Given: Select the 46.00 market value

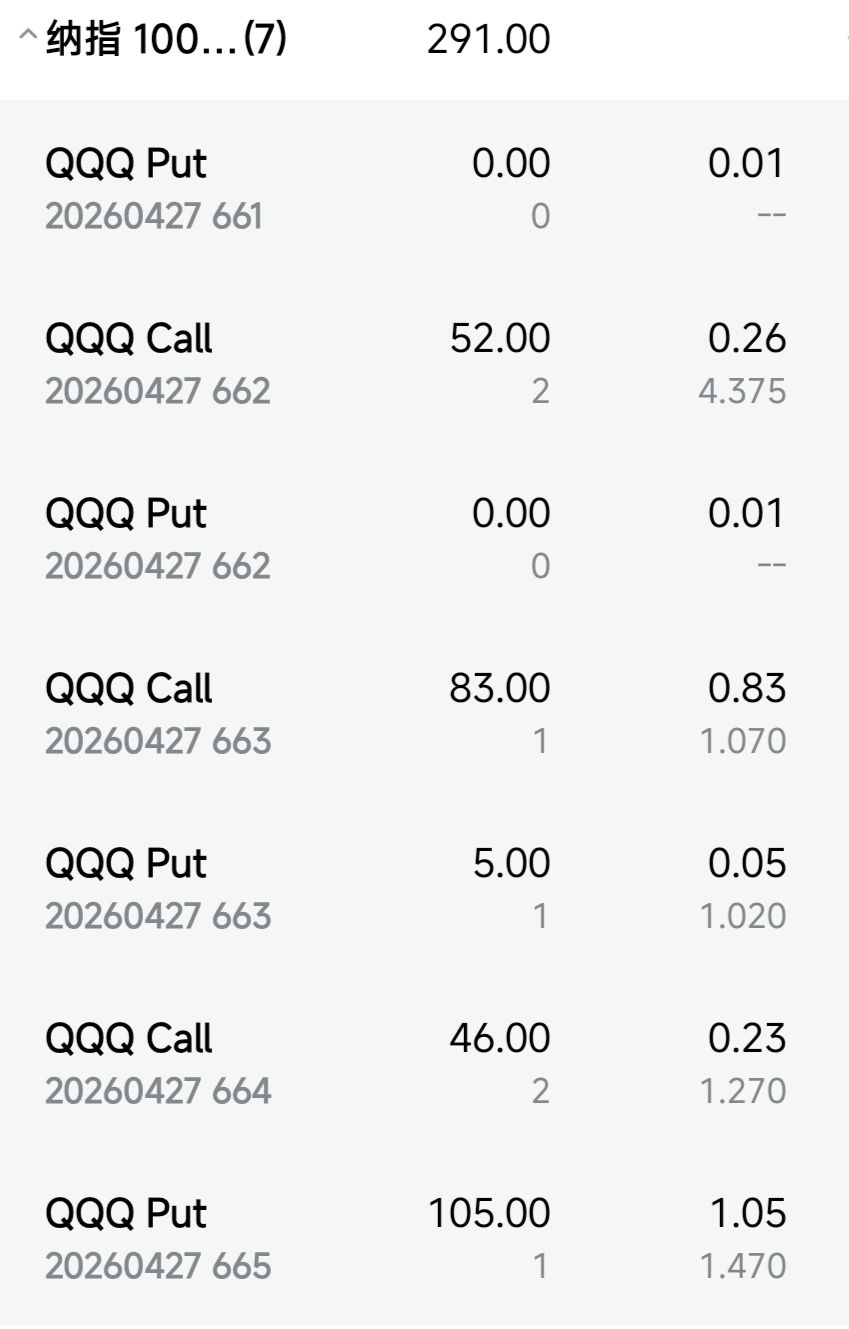Looking at the screenshot, I should 500,1038.
